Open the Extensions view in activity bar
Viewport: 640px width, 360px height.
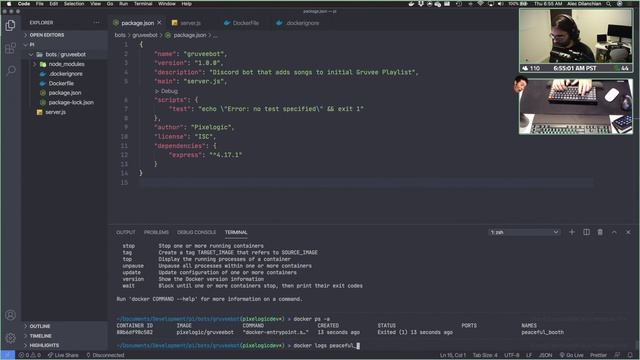[x=11, y=48]
